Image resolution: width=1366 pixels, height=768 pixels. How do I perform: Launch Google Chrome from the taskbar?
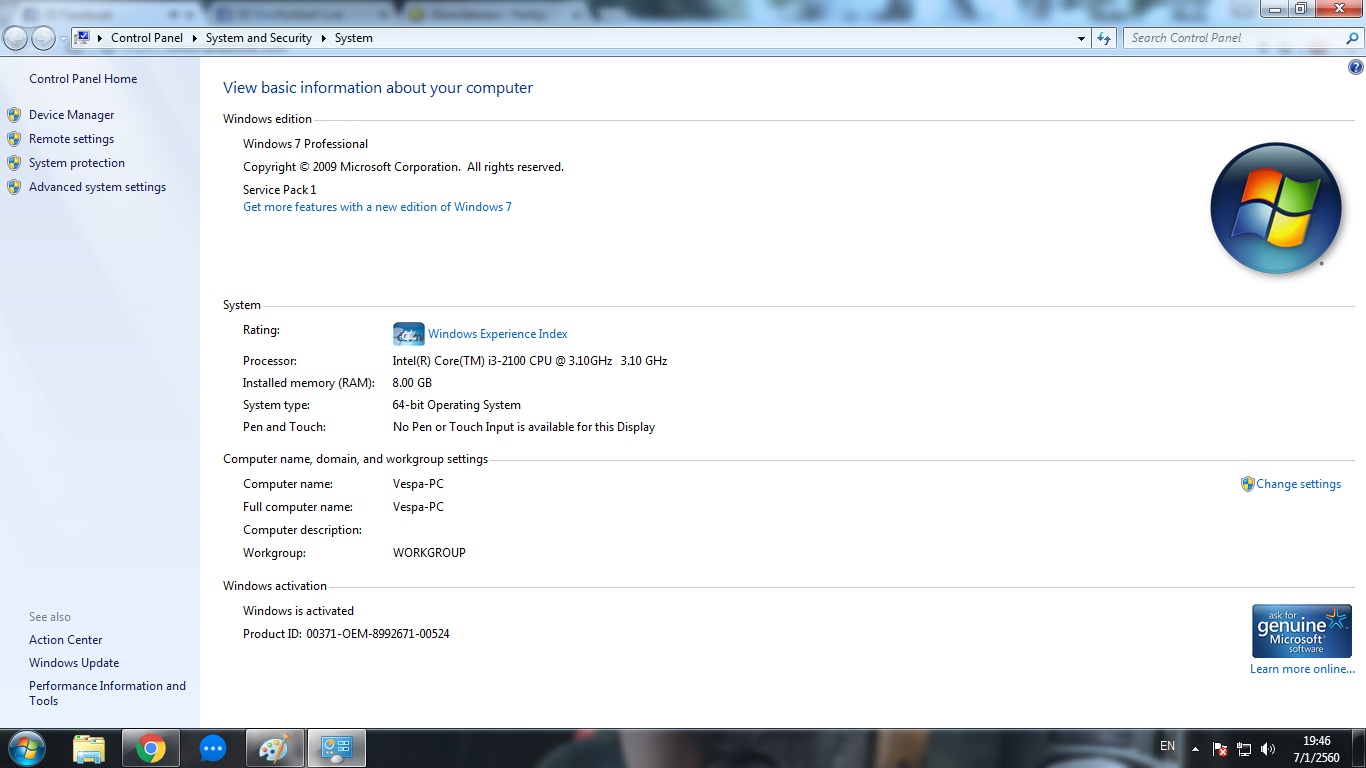point(151,748)
